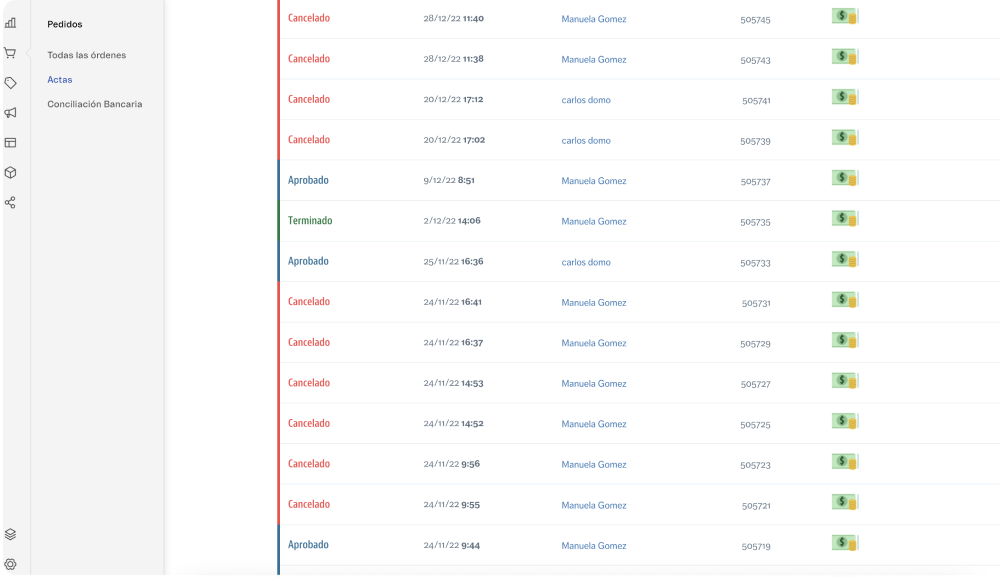Open Manuela Gomez link on order 505743

coord(594,60)
